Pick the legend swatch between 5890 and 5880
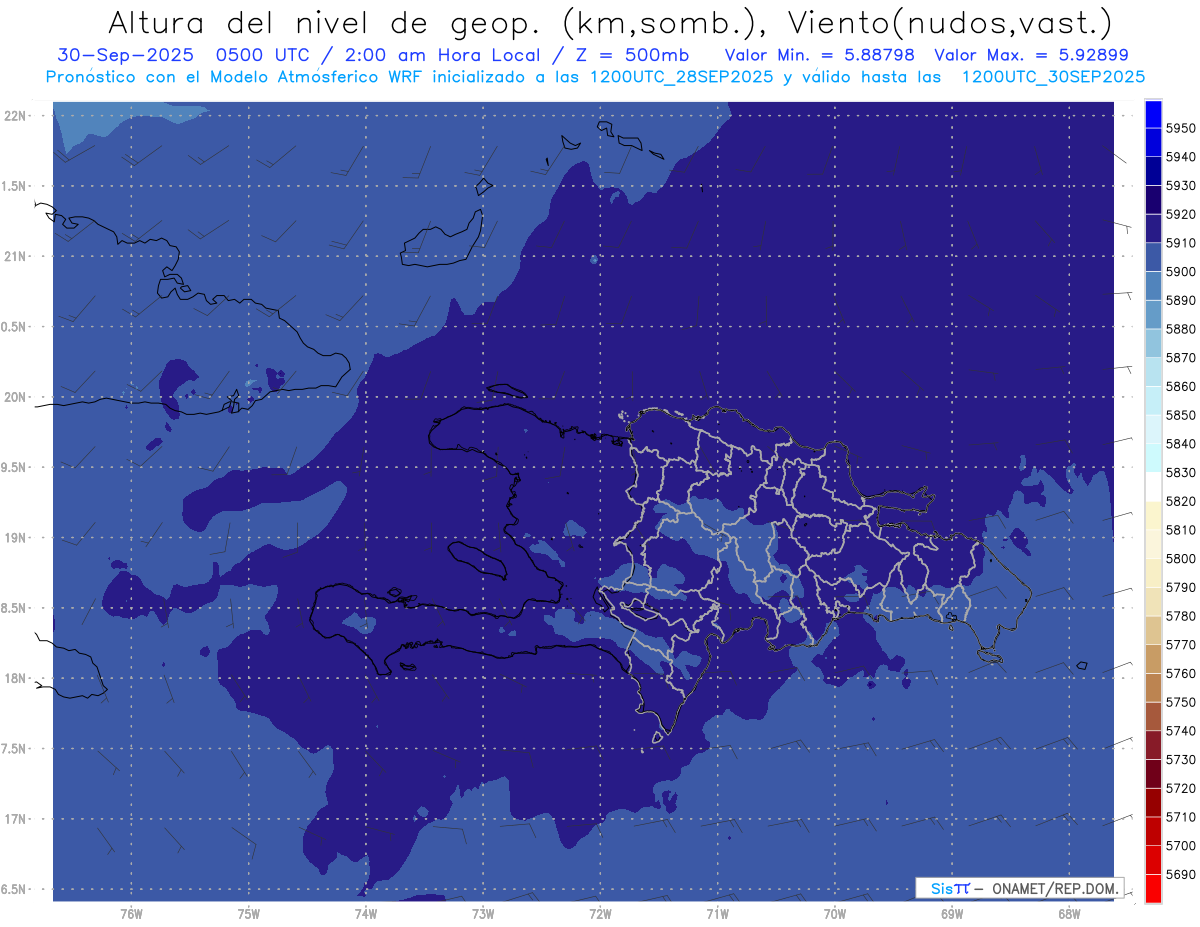Image resolution: width=1200 pixels, height=927 pixels. click(x=1153, y=314)
